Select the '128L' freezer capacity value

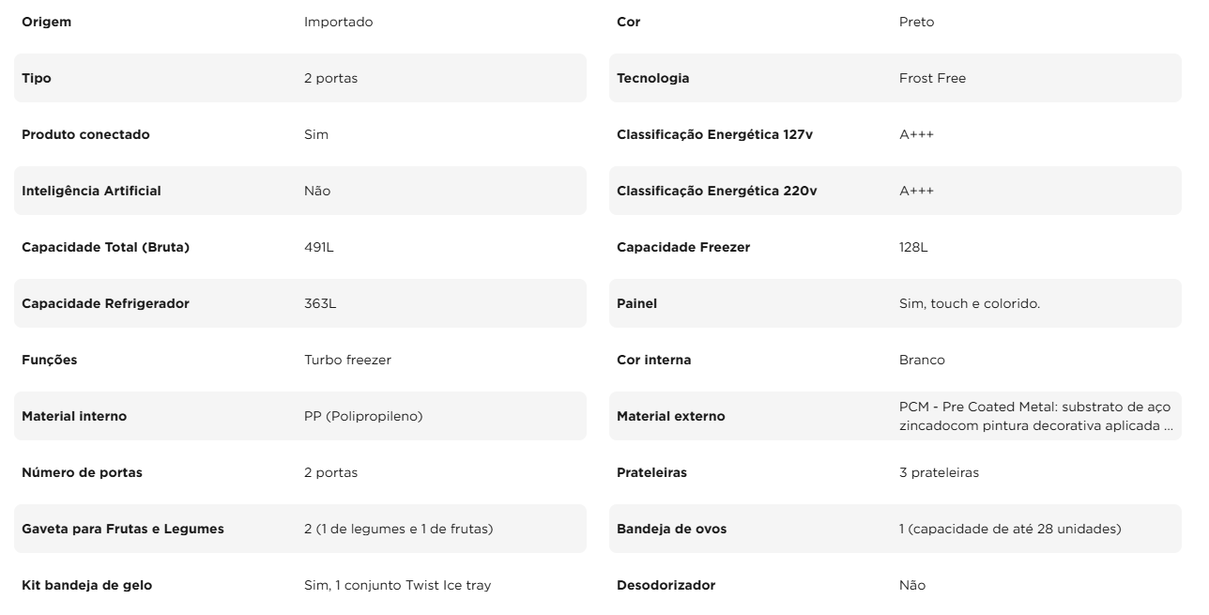pyautogui.click(x=913, y=247)
